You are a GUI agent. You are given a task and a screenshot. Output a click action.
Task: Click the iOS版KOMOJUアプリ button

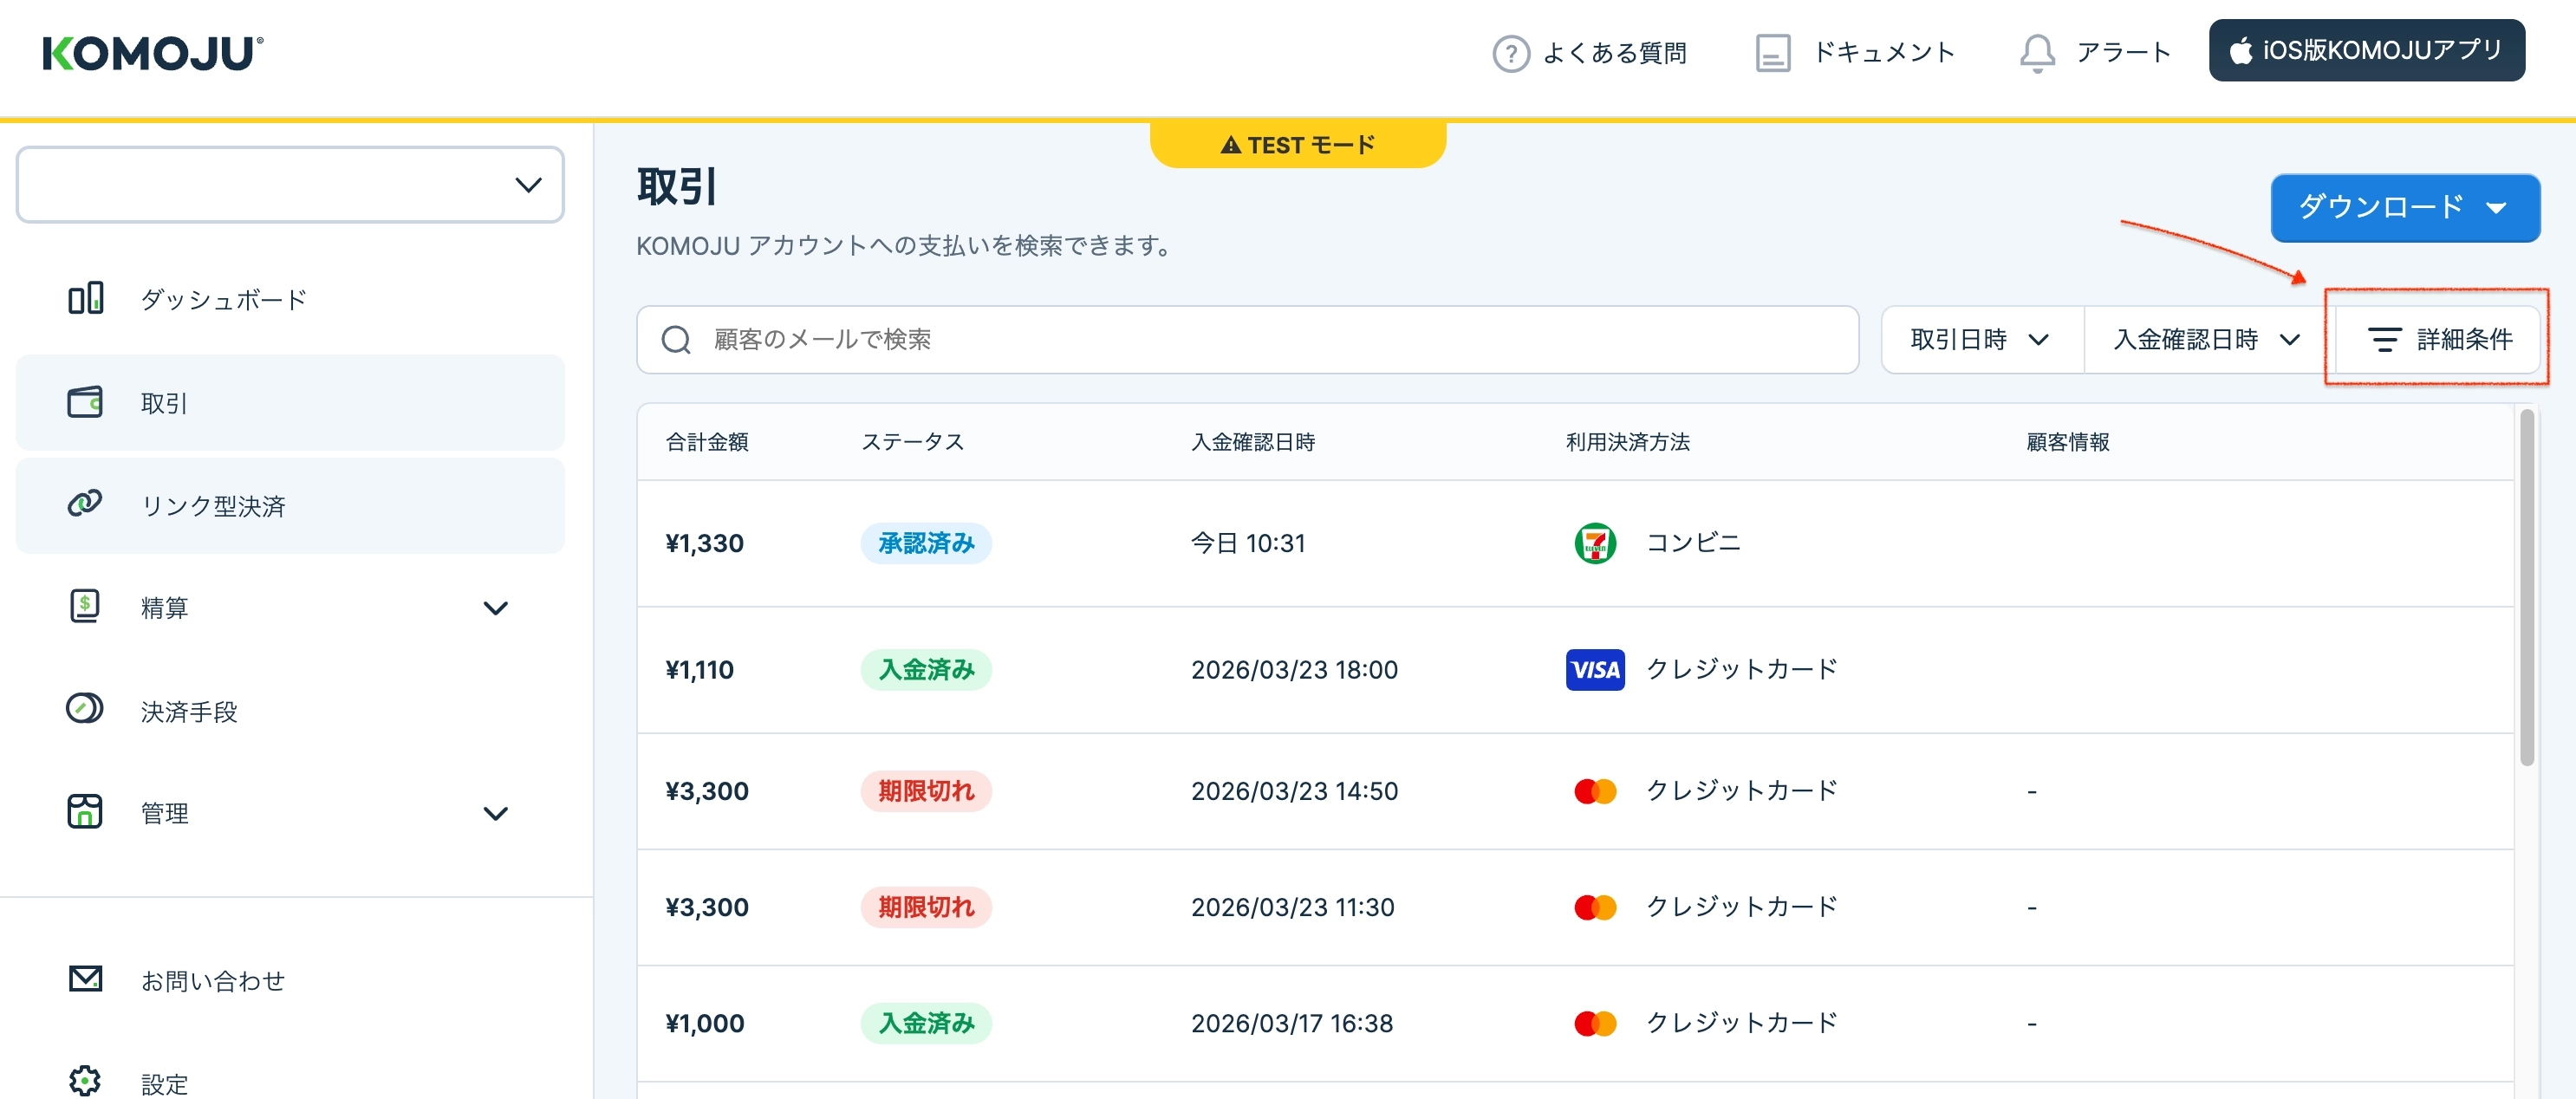pyautogui.click(x=2366, y=50)
